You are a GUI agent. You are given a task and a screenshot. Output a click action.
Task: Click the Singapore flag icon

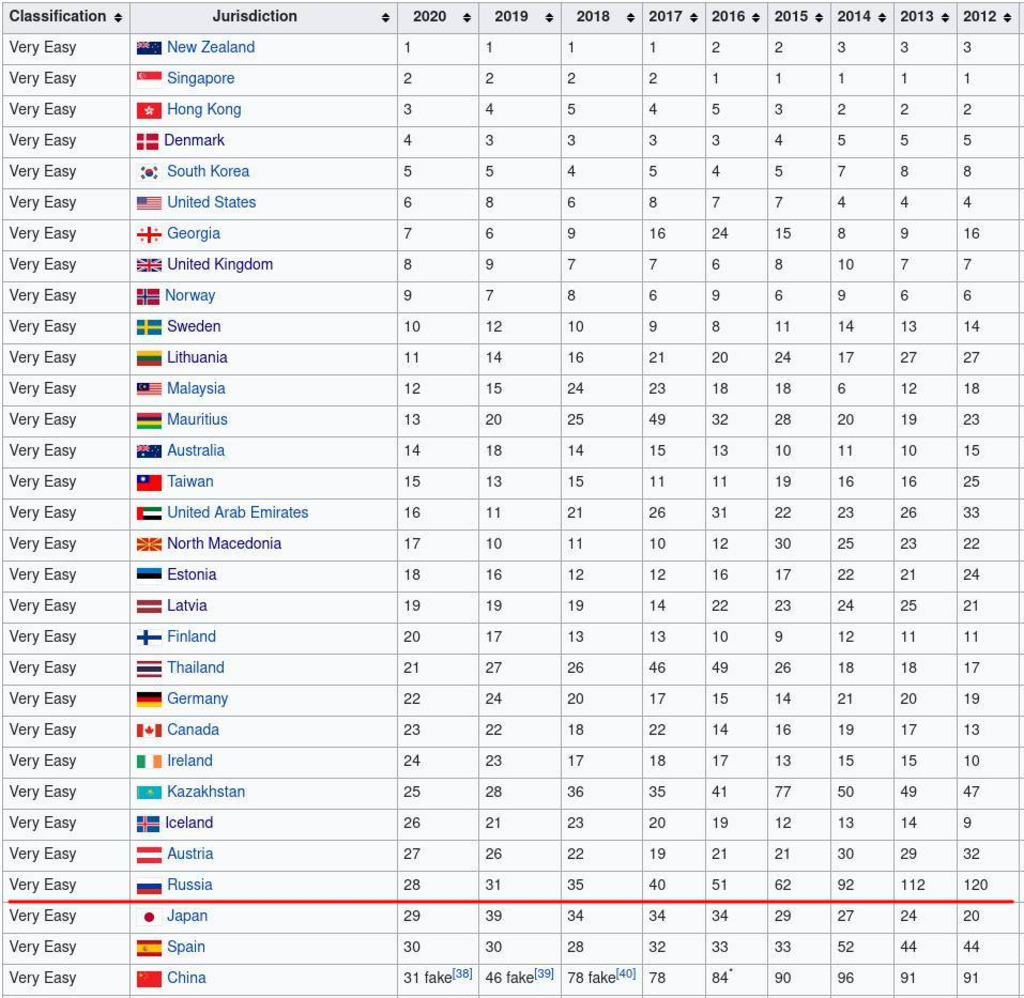pos(149,79)
